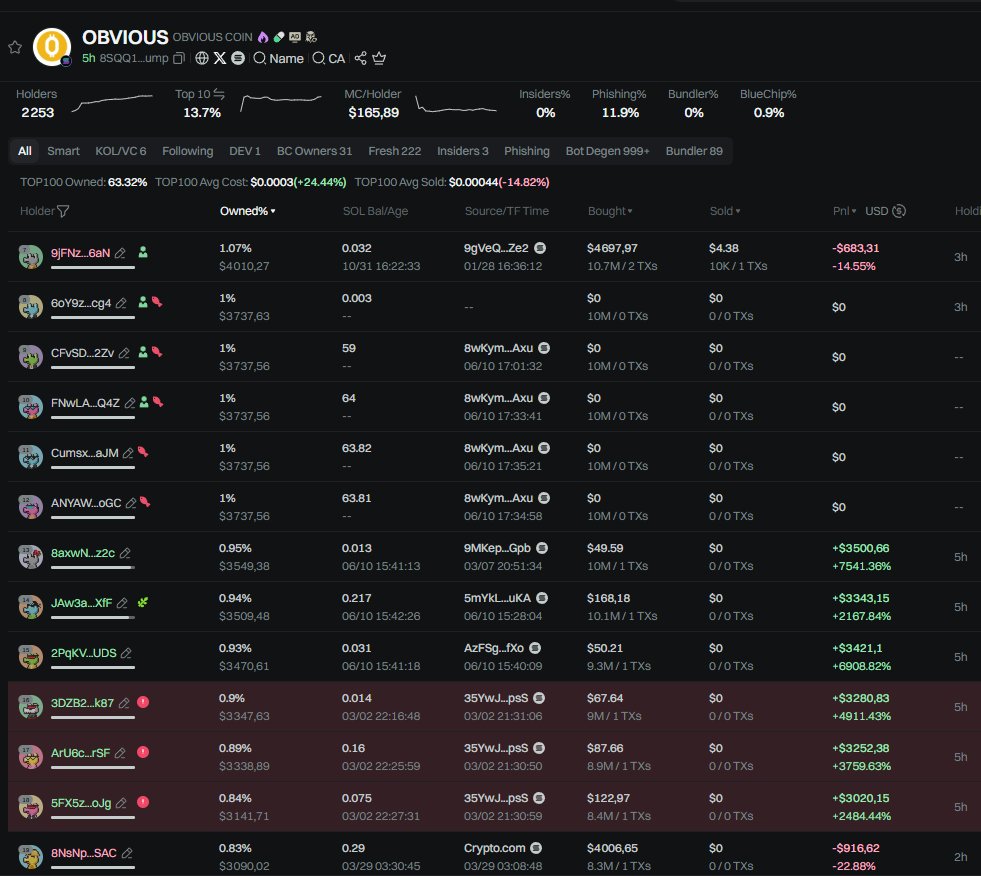Copy the 8SQQ1...ump contract address

[179, 58]
